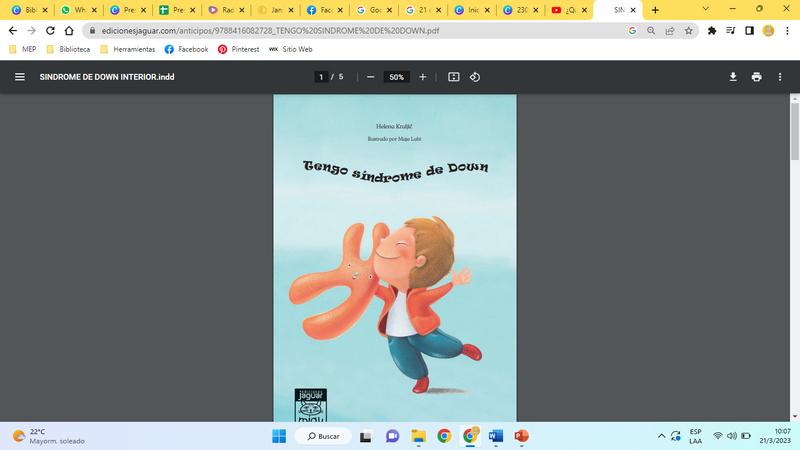The width and height of the screenshot is (800, 450).
Task: Open the Sitio Web bookmark
Action: point(290,49)
